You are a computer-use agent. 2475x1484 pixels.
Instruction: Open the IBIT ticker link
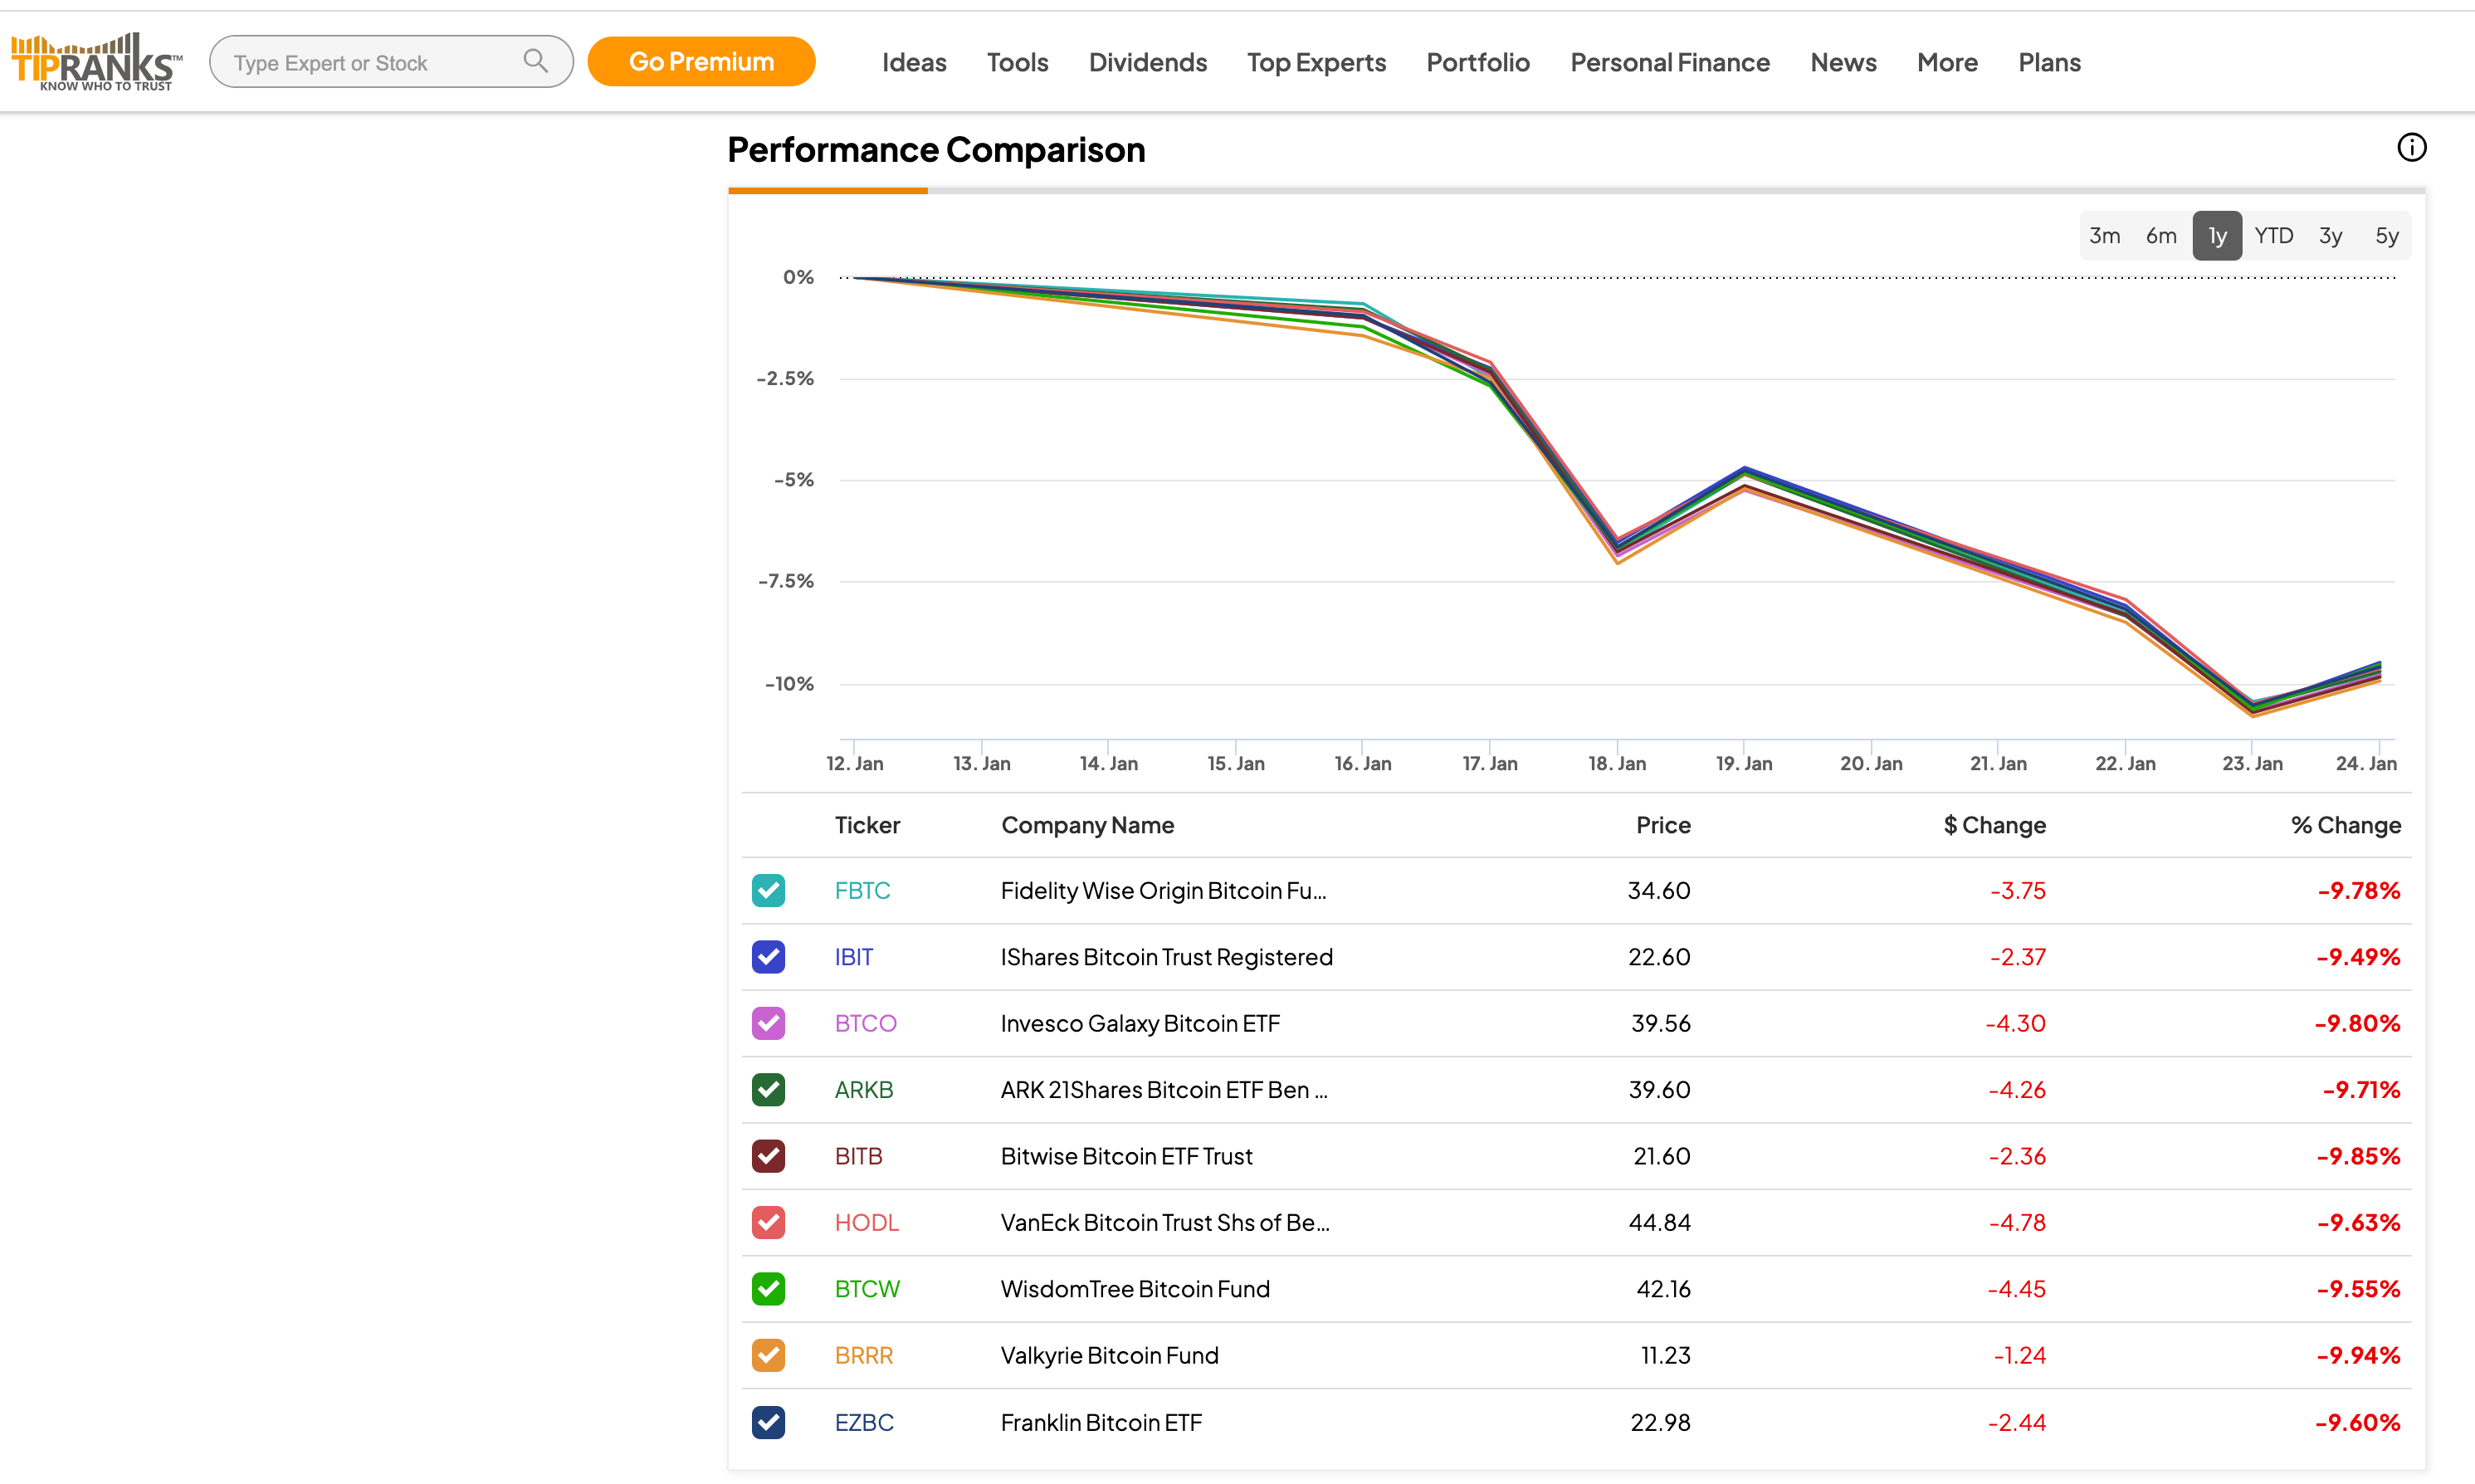click(x=854, y=957)
